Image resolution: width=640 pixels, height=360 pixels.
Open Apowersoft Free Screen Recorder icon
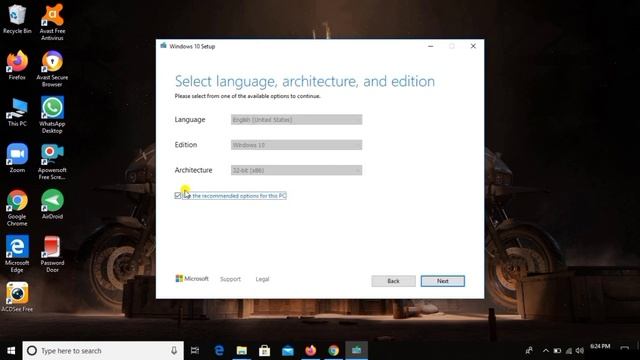(52, 161)
